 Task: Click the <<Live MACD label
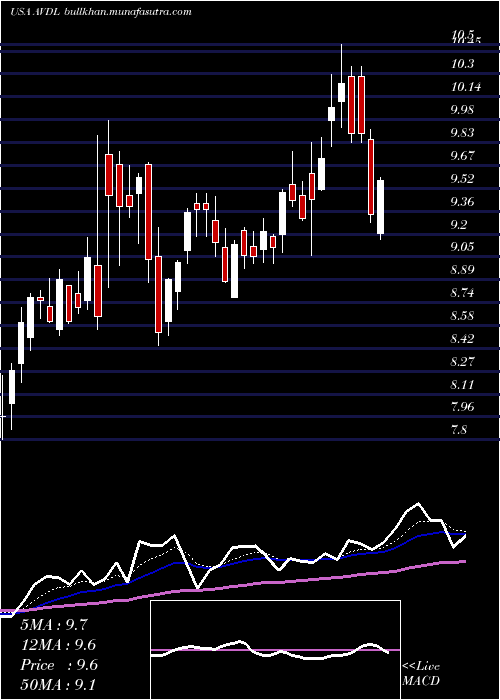pos(421,674)
